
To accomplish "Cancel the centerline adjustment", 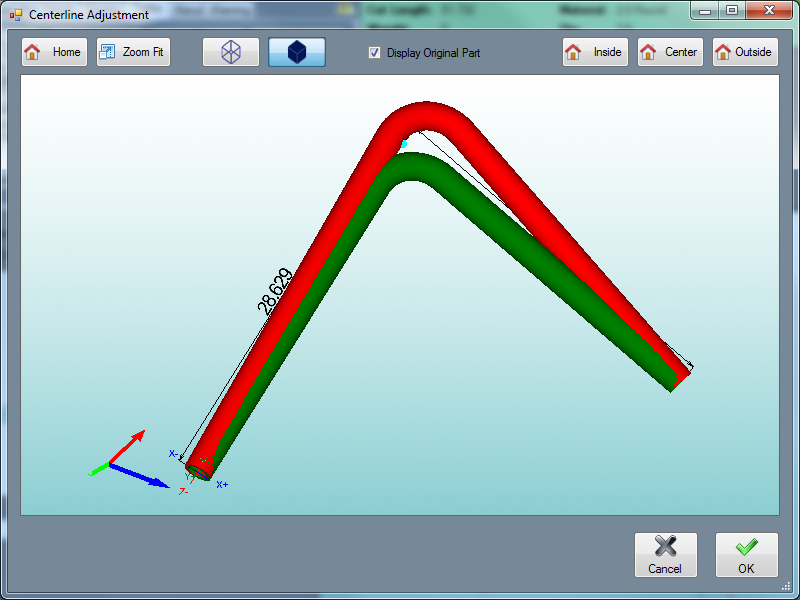I will [665, 555].
